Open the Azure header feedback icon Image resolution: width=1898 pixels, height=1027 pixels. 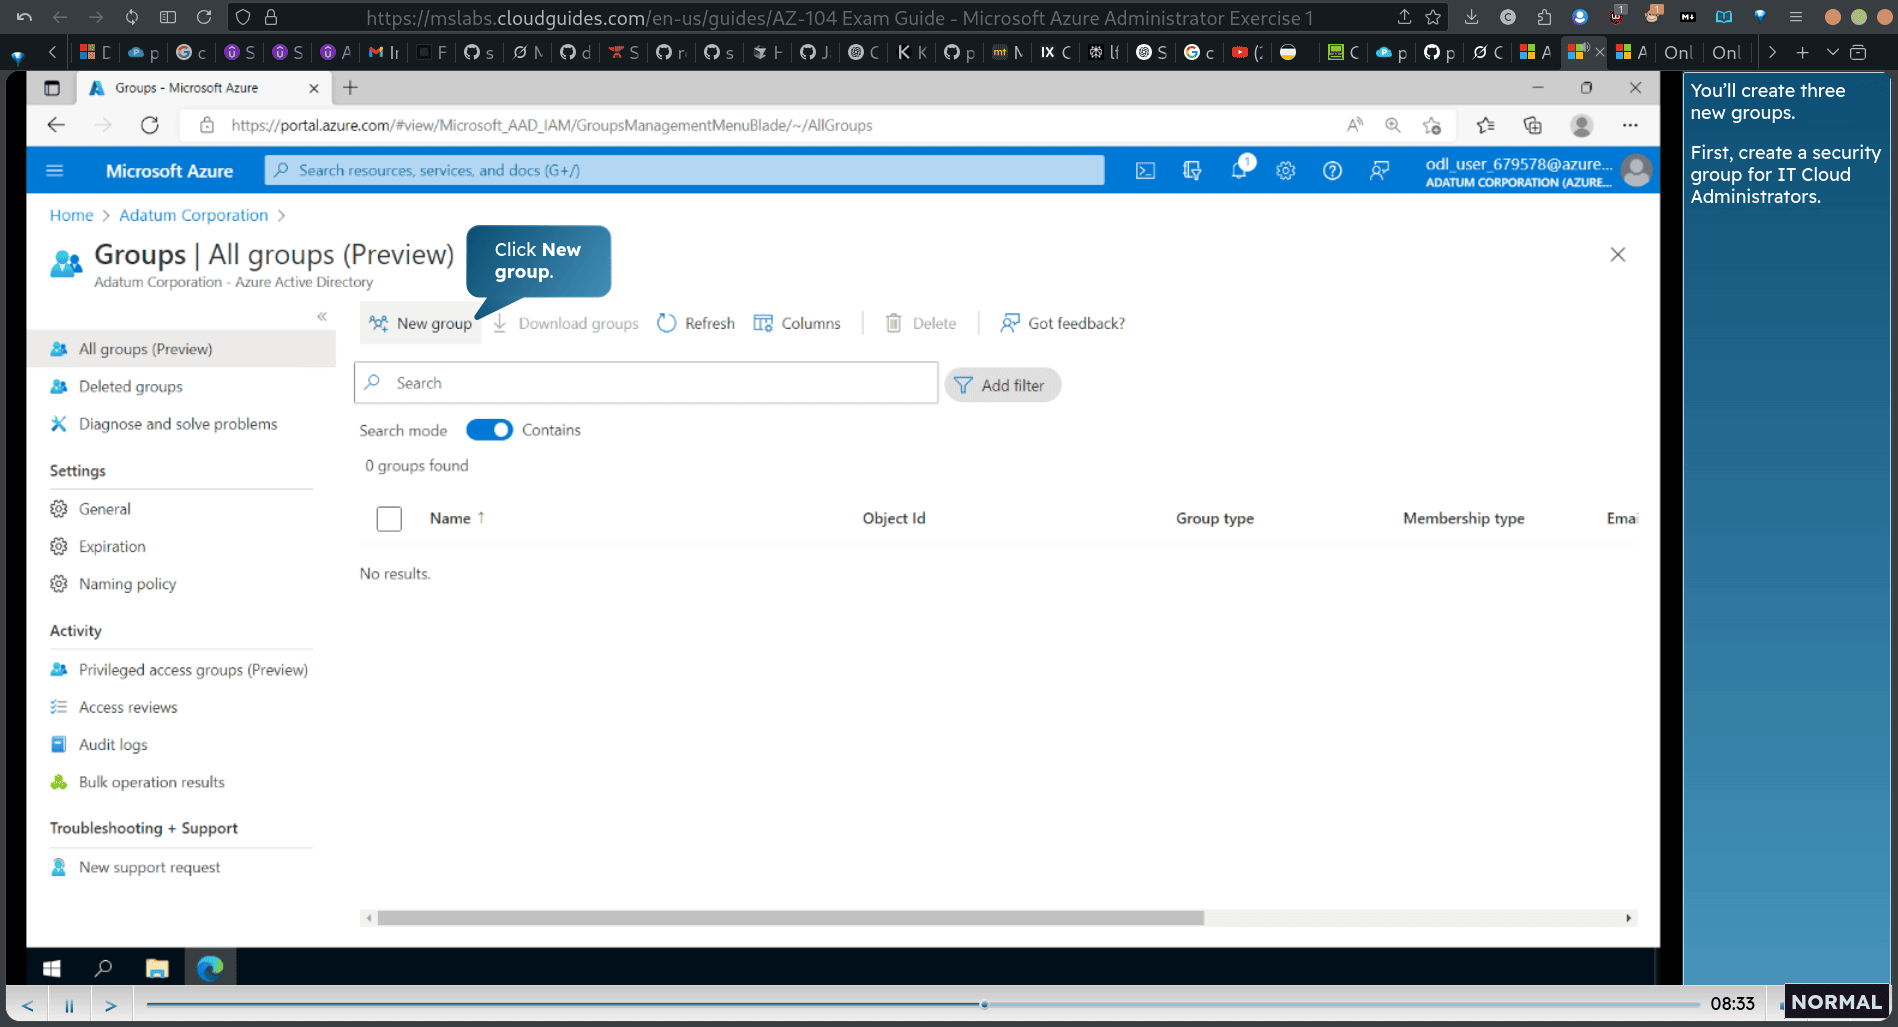(1380, 171)
